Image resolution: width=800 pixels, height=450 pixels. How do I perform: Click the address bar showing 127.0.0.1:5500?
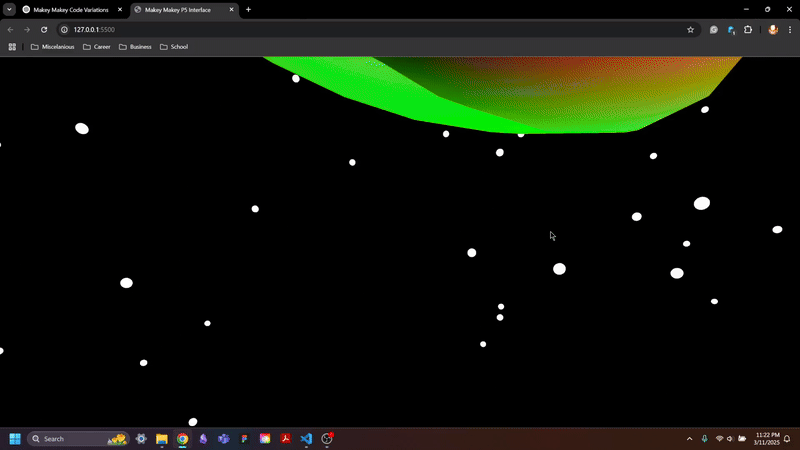(378, 30)
